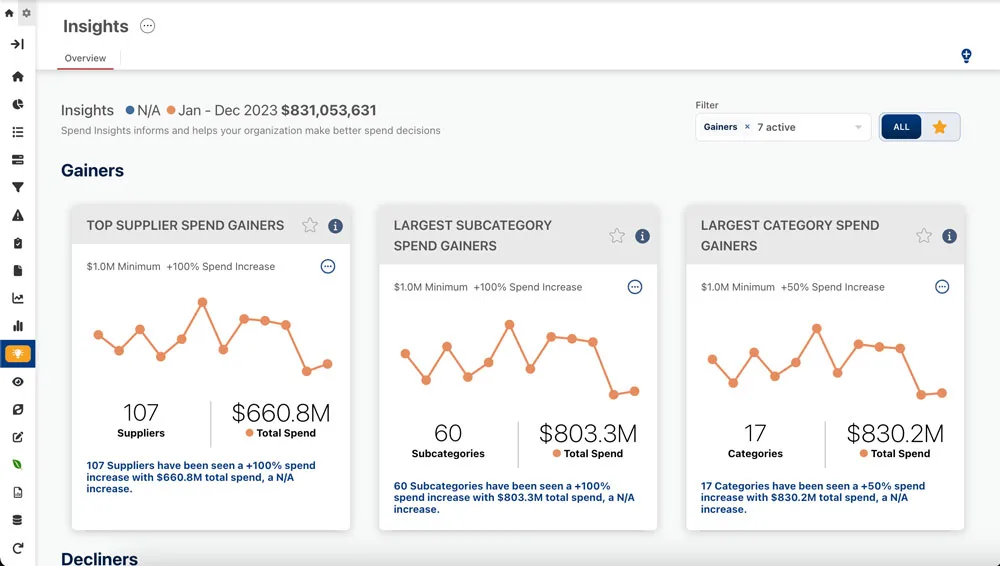The width and height of the screenshot is (1000, 566).
Task: Open the database stack sidebar icon
Action: point(18,520)
